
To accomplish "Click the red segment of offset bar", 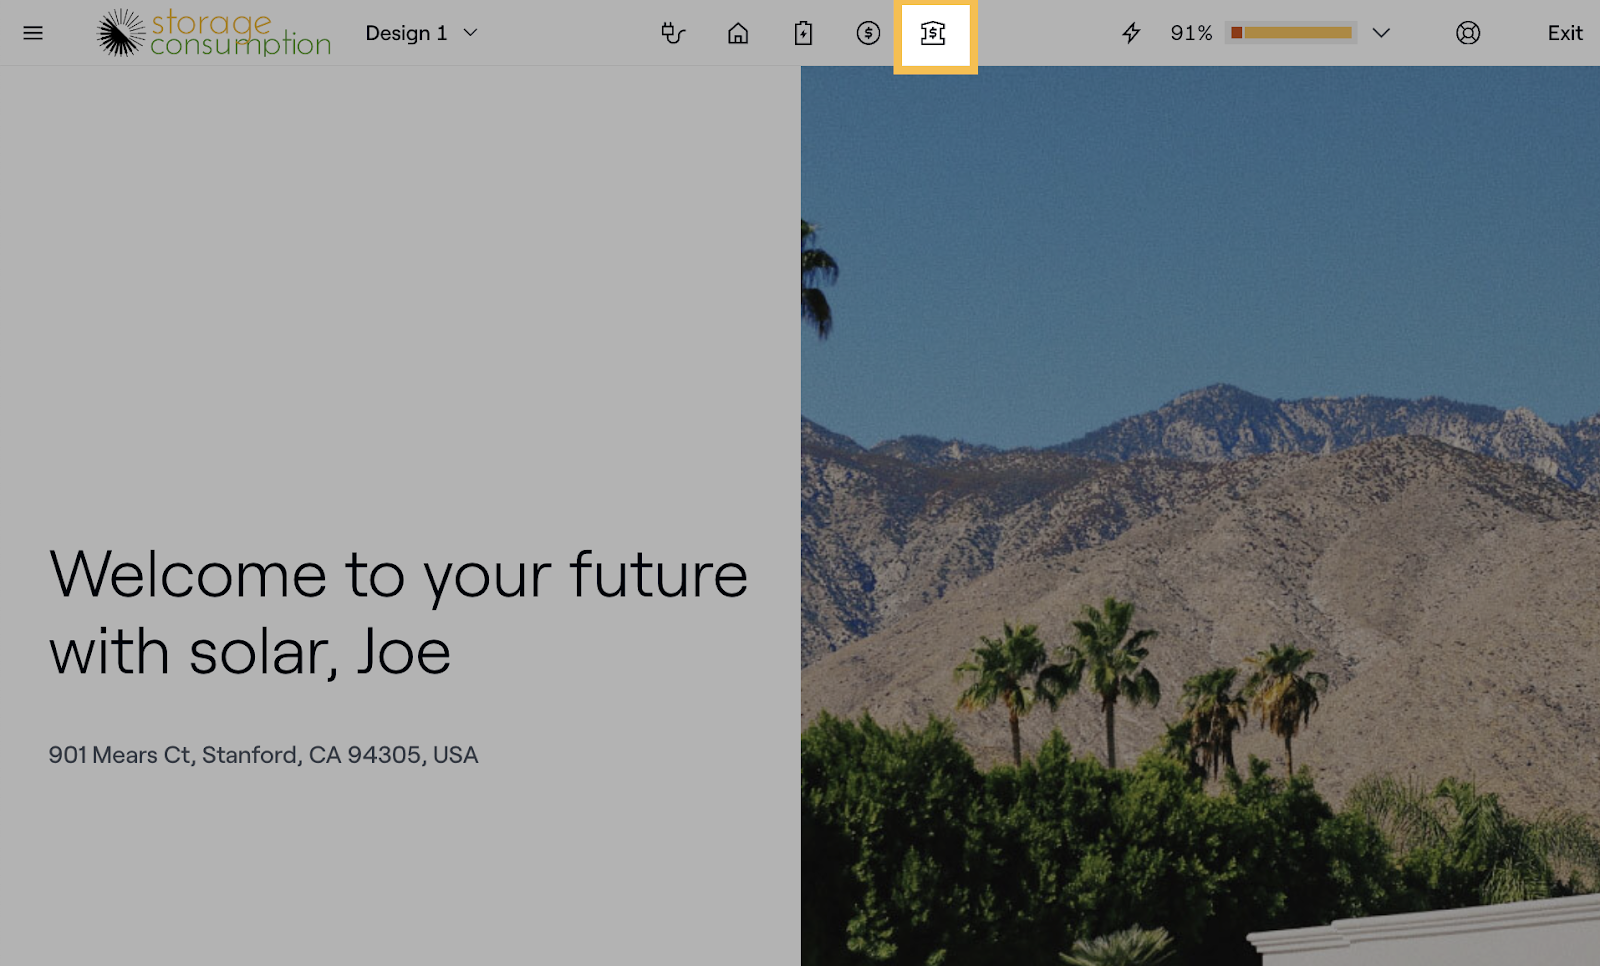I will point(1237,33).
